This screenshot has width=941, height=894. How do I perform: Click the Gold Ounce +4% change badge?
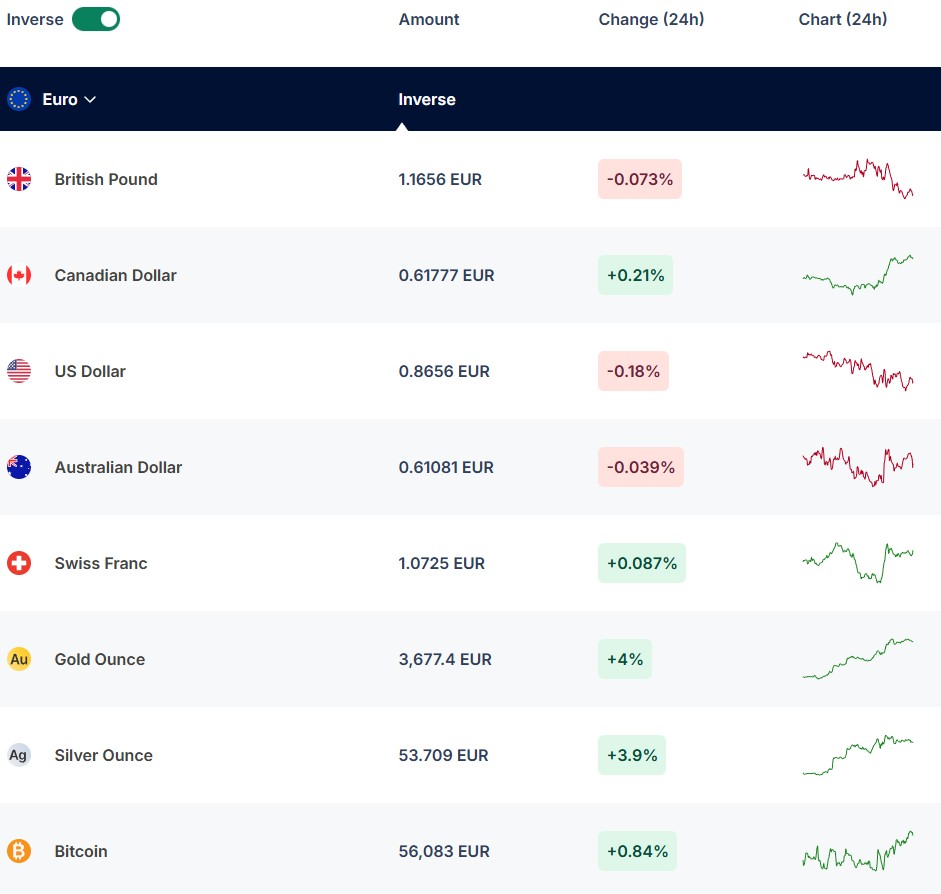(x=625, y=659)
